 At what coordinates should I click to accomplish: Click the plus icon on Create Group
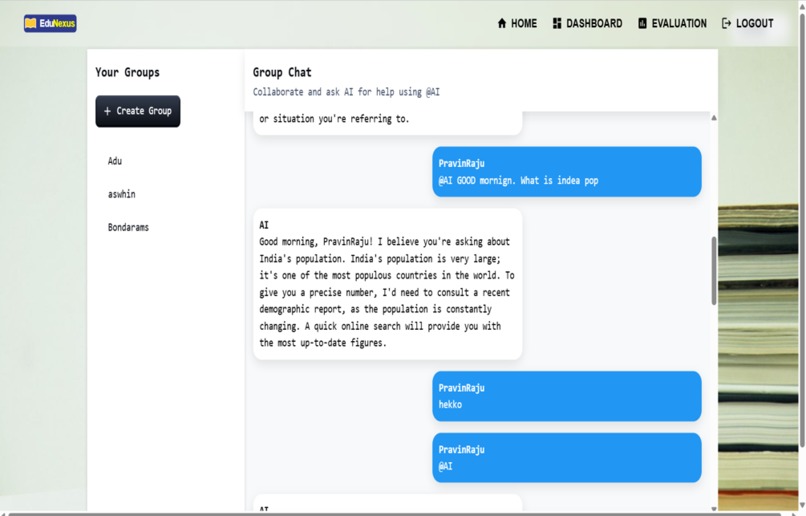tap(107, 111)
